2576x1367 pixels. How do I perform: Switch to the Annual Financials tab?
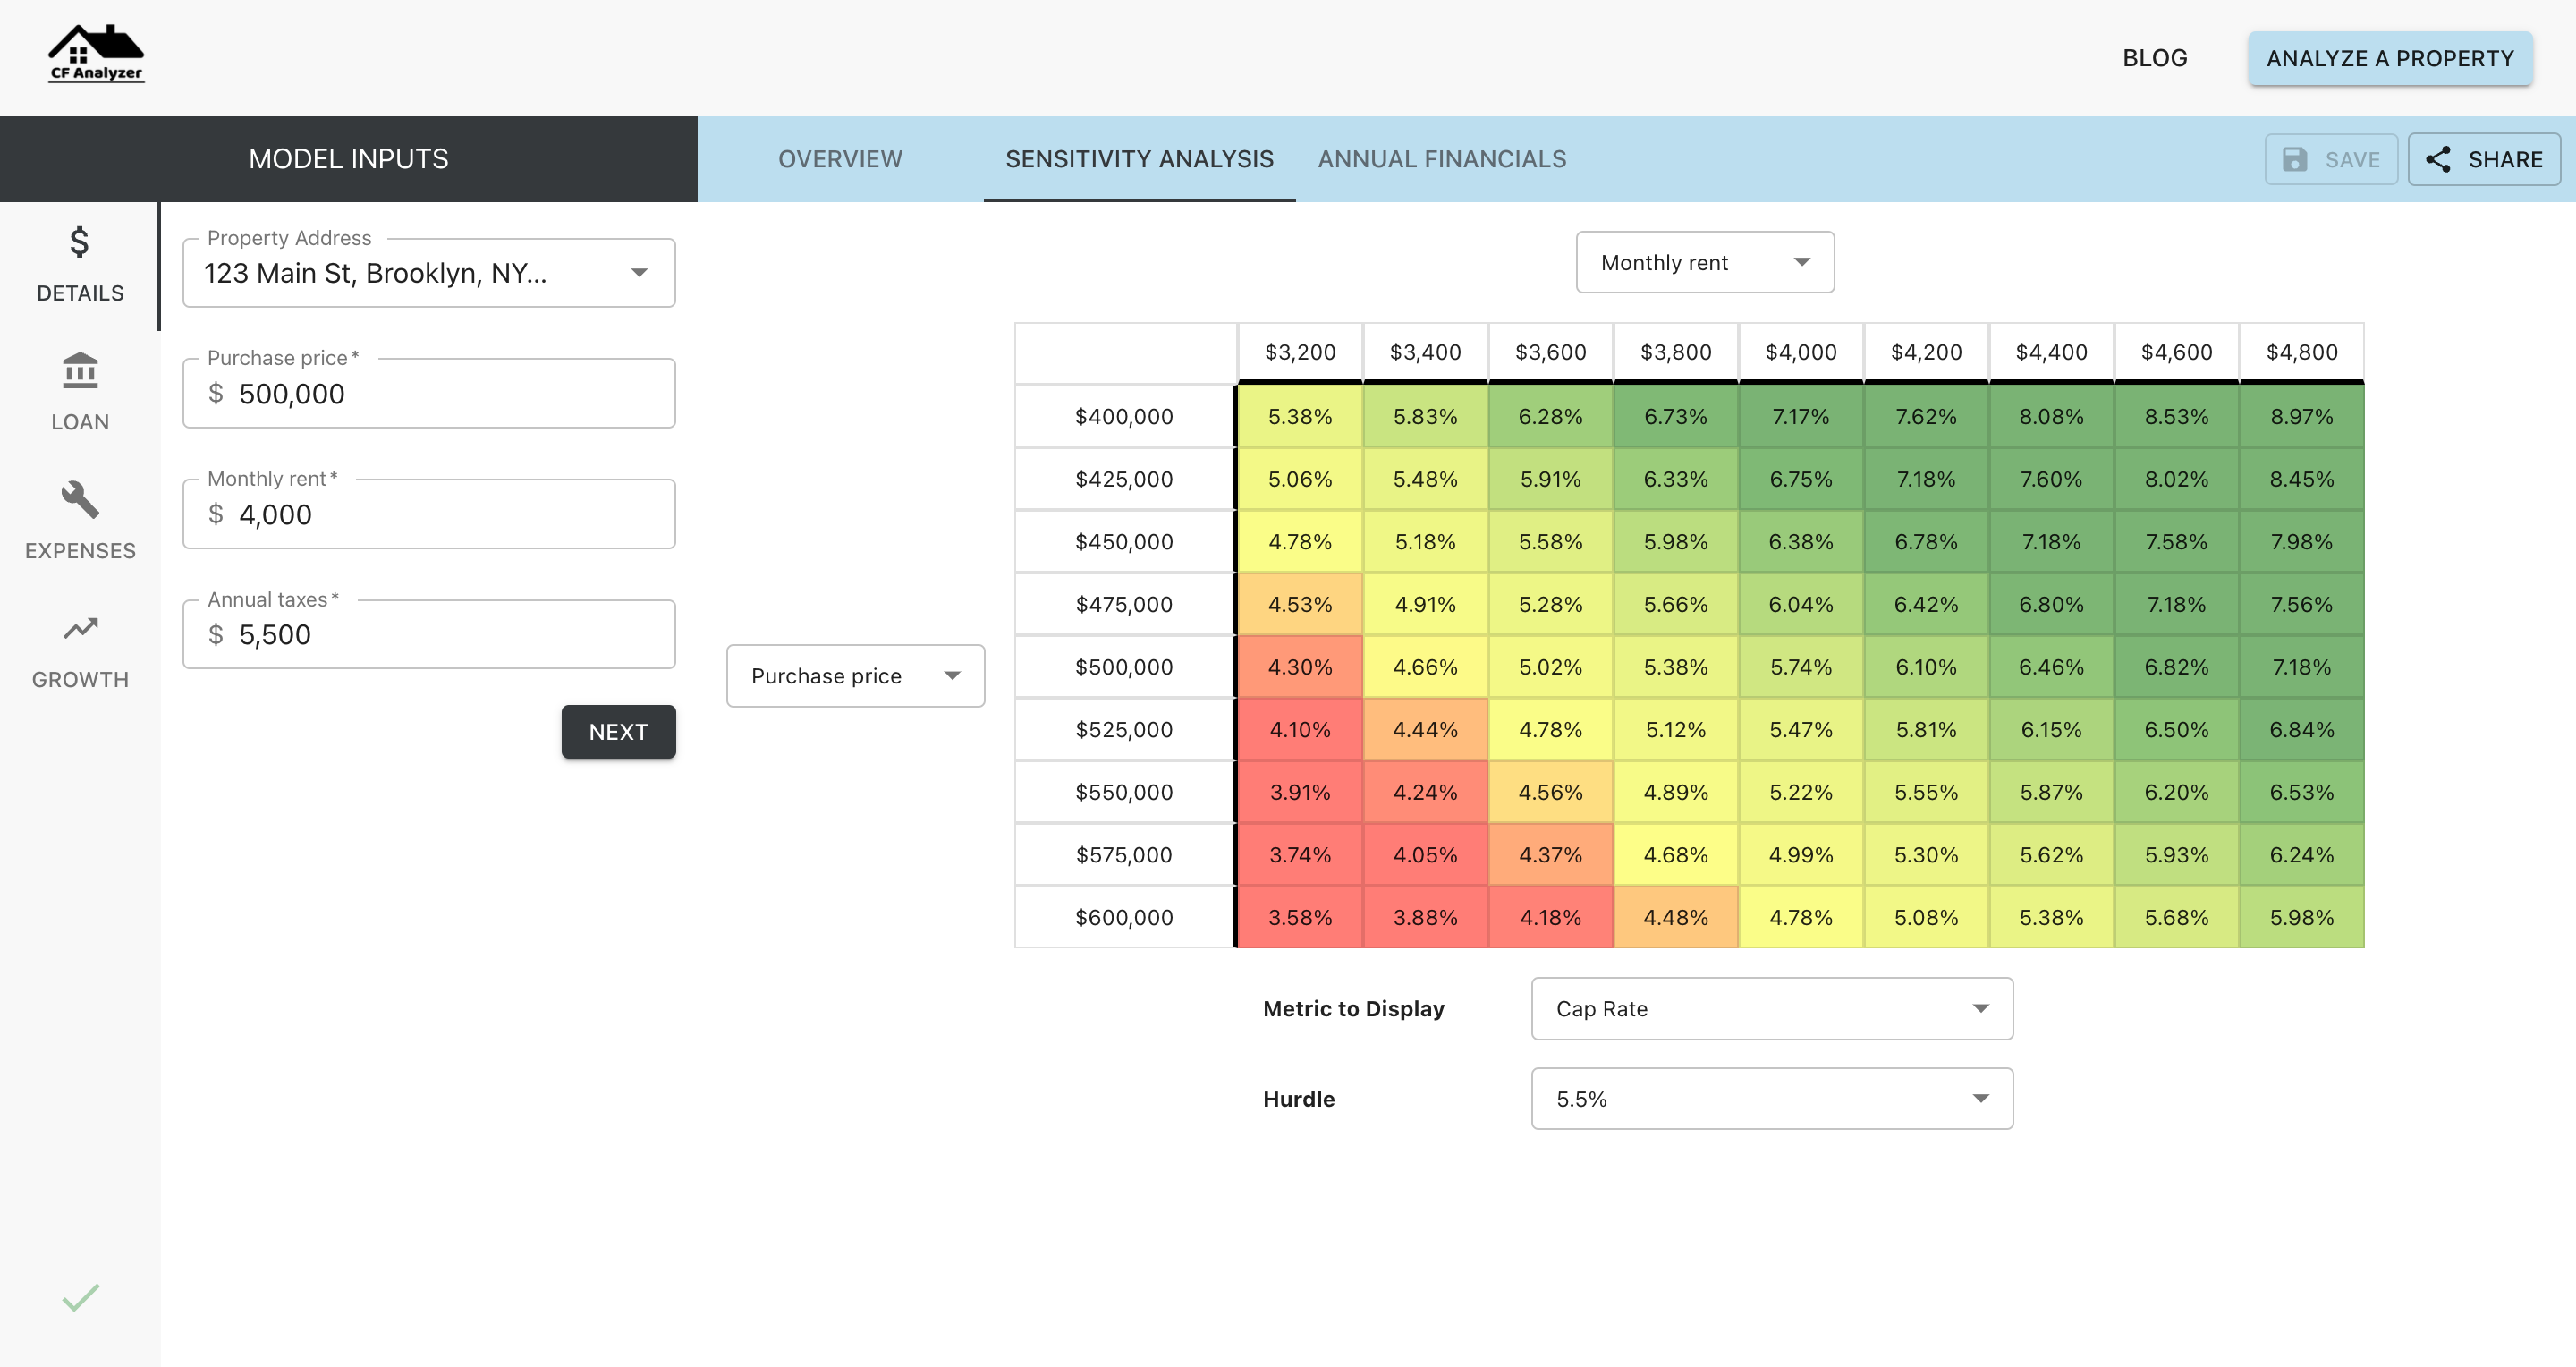(1441, 160)
